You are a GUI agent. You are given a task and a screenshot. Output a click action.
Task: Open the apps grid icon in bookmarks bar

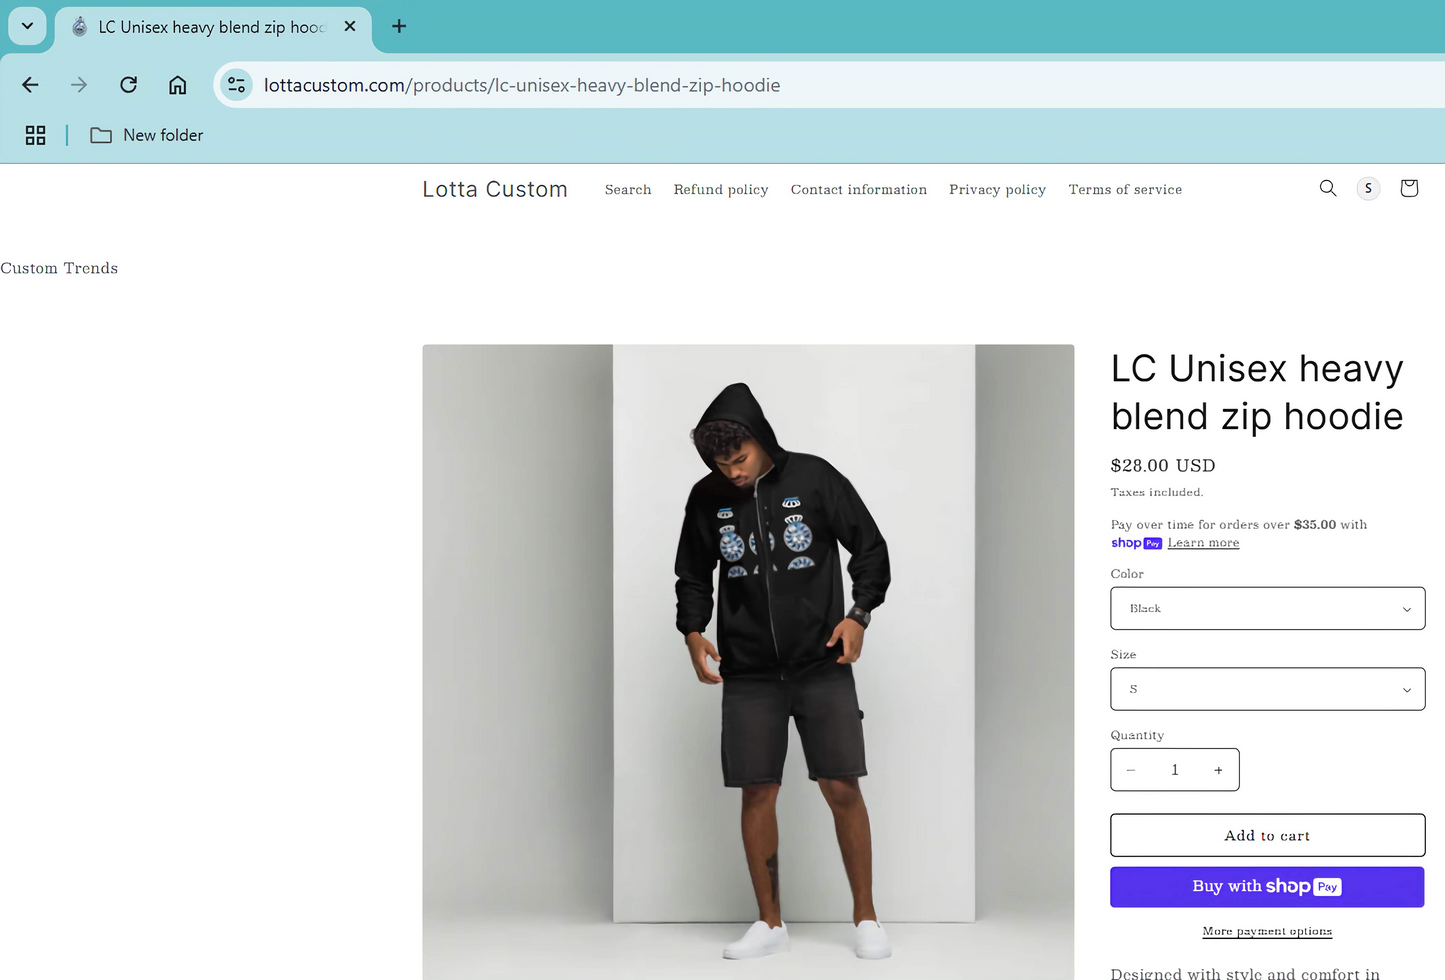tap(36, 135)
